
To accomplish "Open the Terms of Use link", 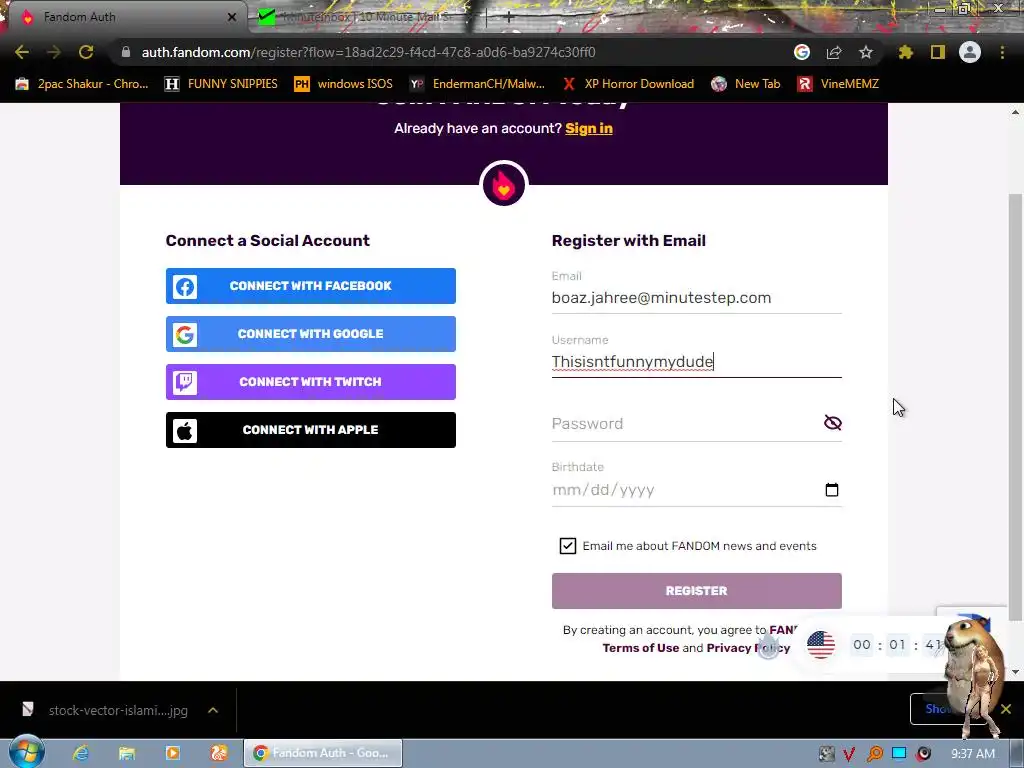I will (x=641, y=648).
